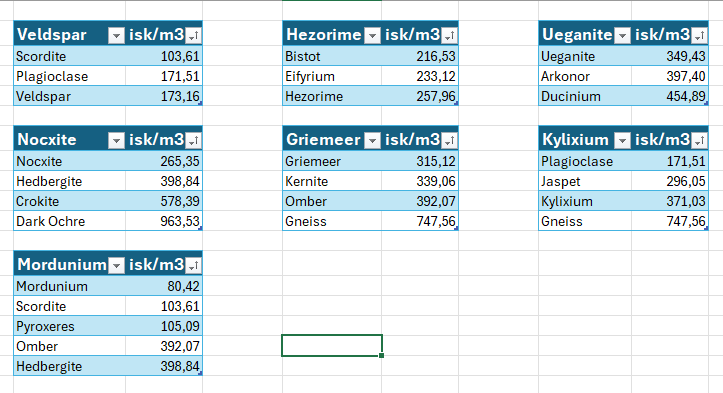Viewport: 723px width, 393px height.
Task: Select the value 257,96 next to Hezorime
Action: (420, 96)
